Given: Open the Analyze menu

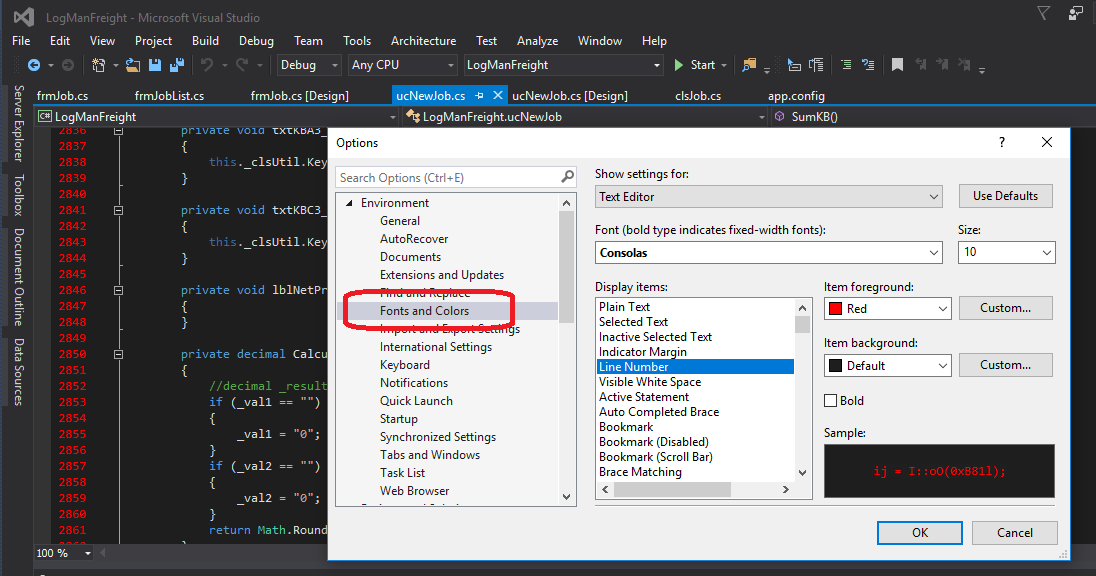Looking at the screenshot, I should pyautogui.click(x=537, y=41).
